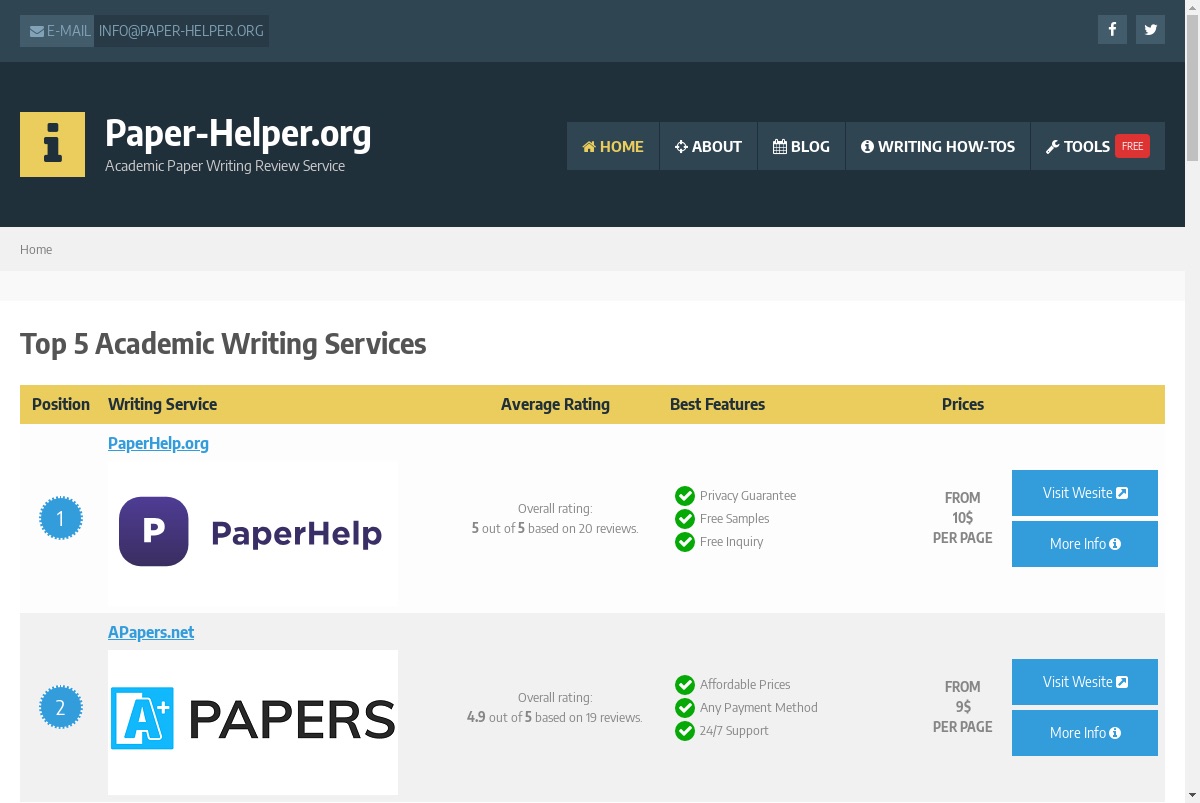Click the Best Features column header
The height and width of the screenshot is (803, 1200).
click(717, 404)
